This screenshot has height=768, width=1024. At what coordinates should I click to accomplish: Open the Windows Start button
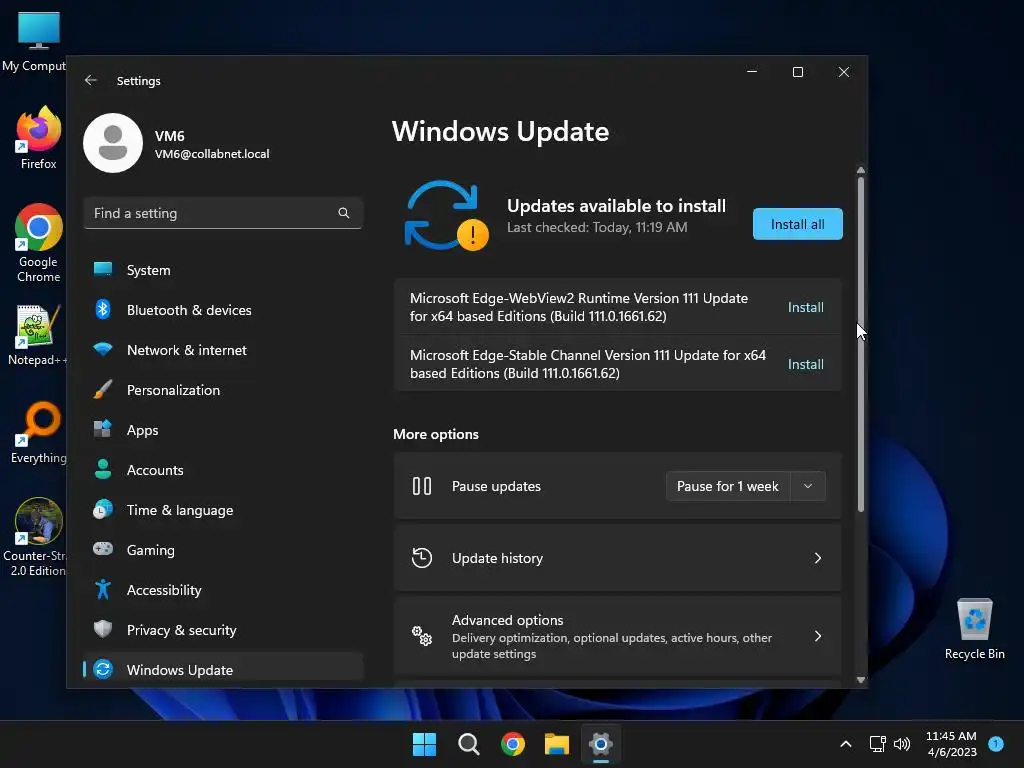(424, 744)
